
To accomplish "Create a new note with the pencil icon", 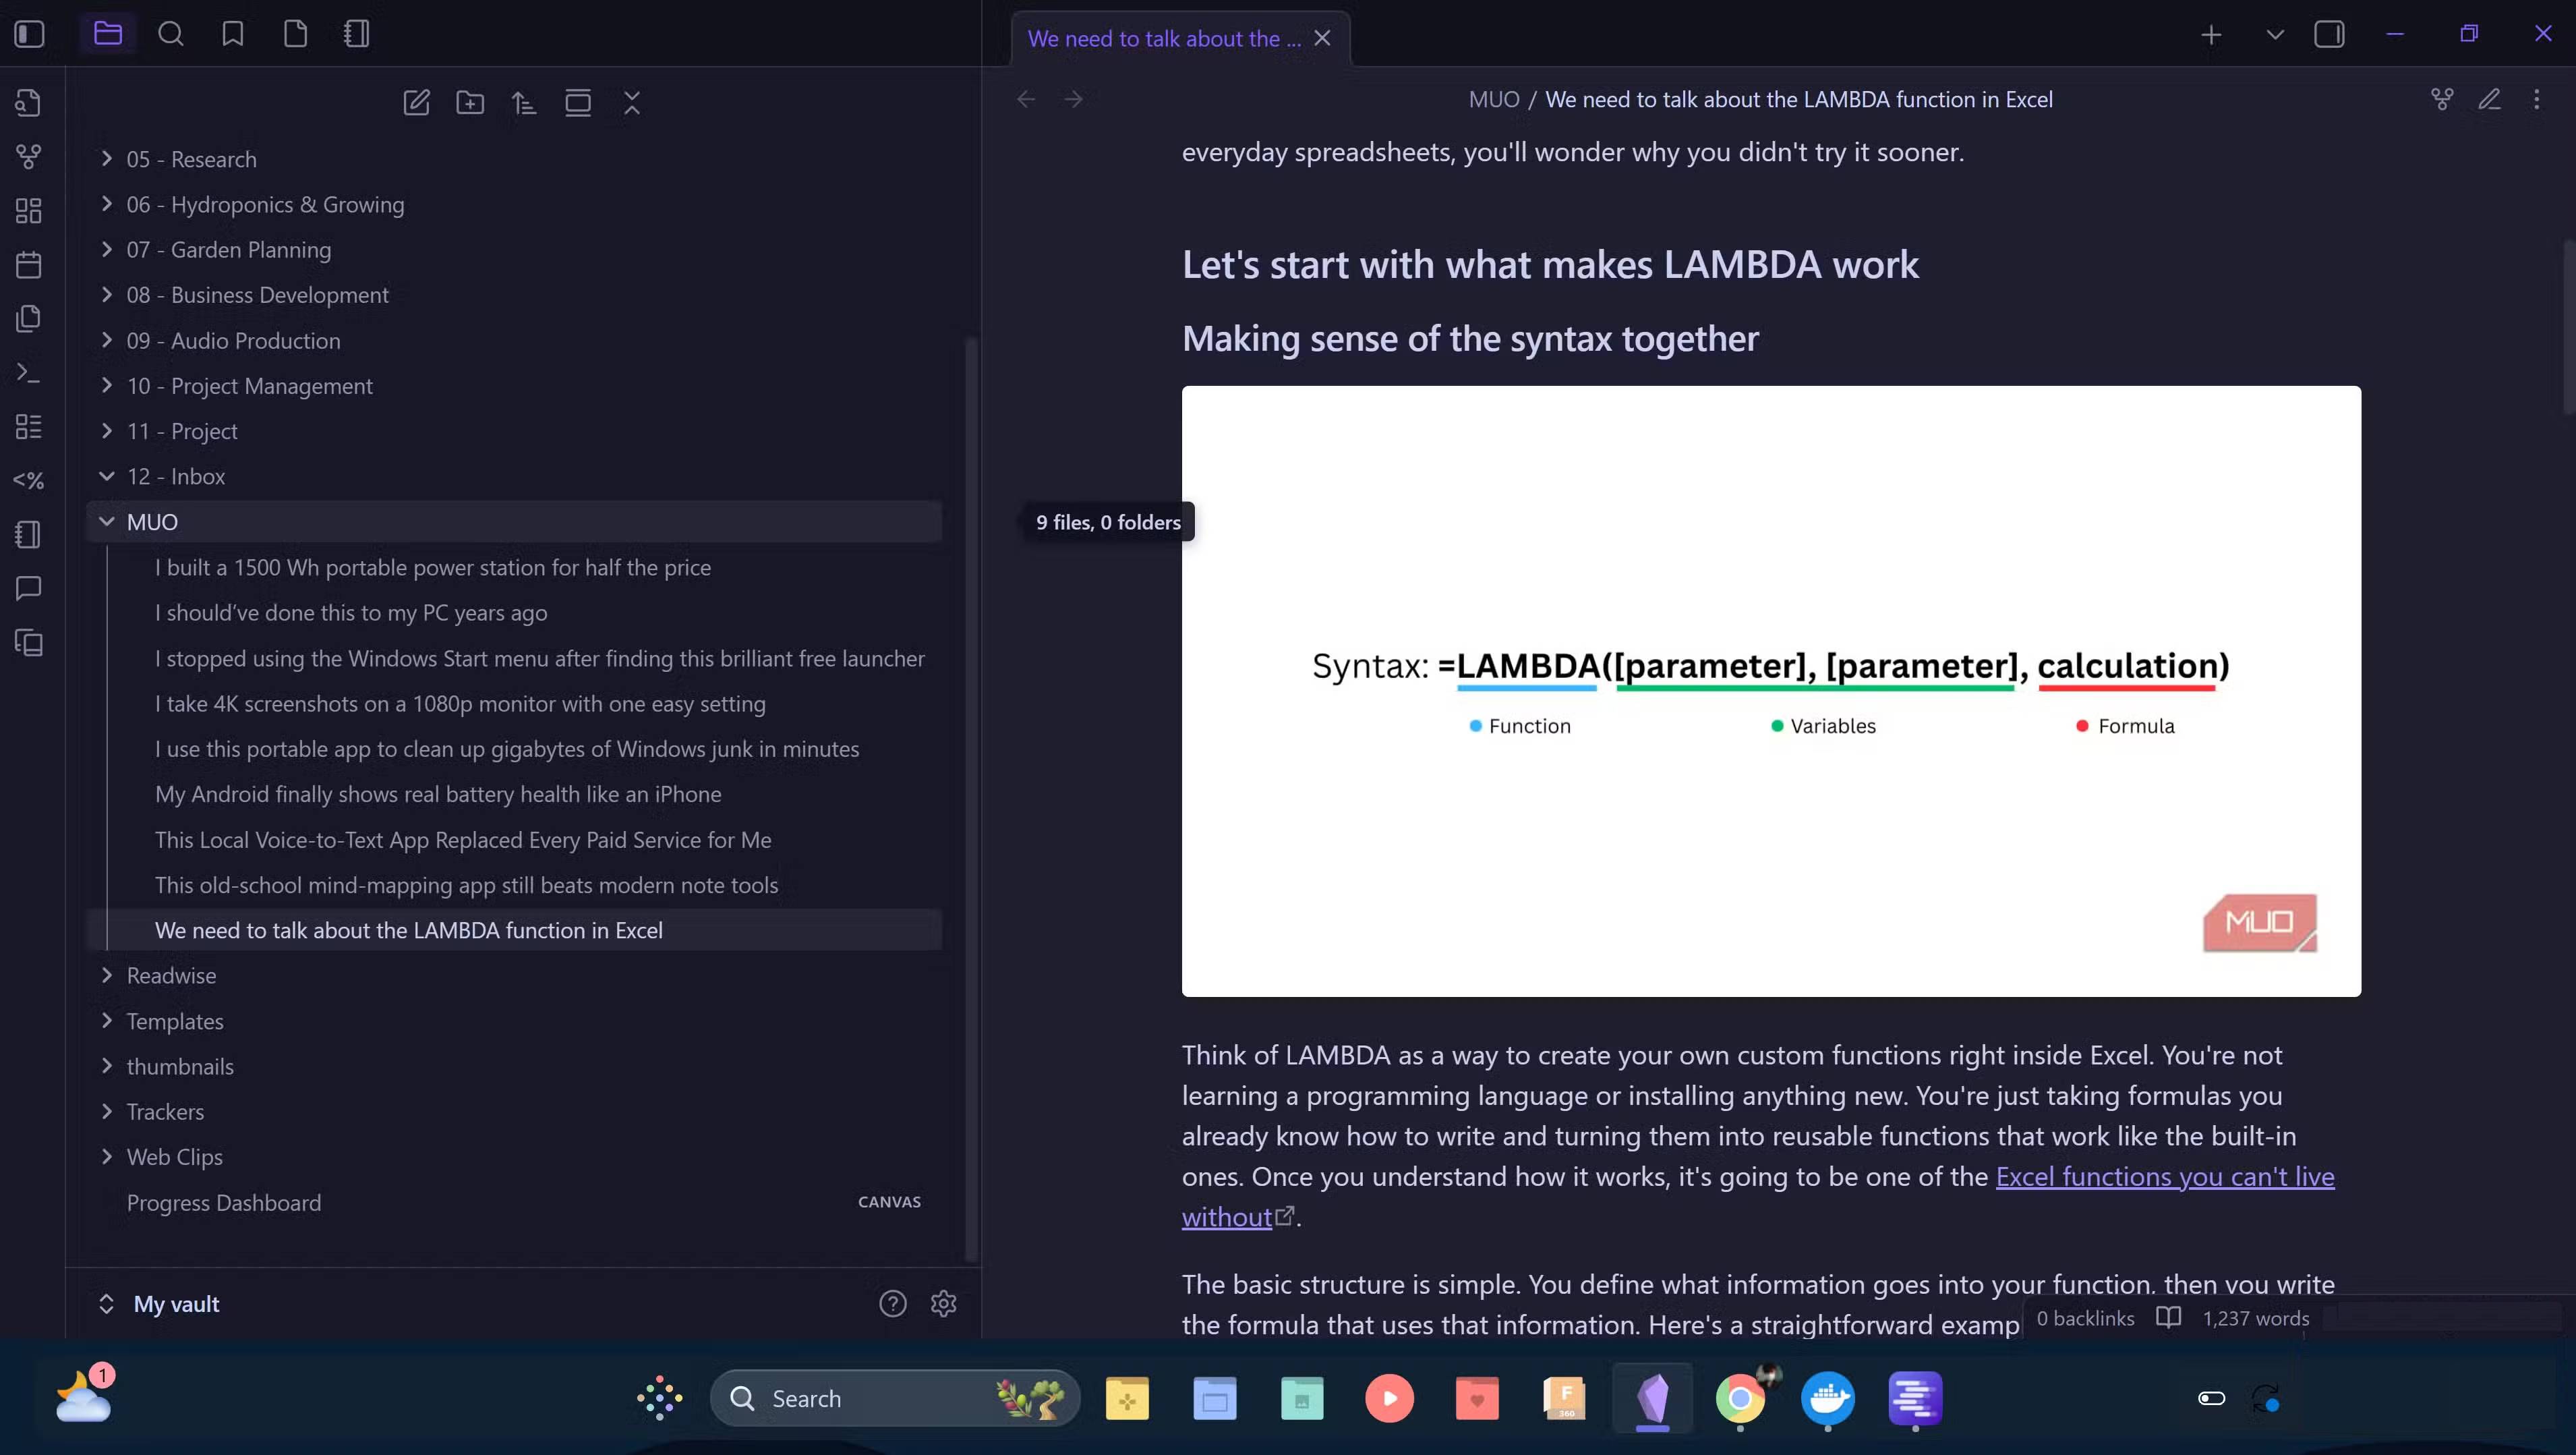I will [x=416, y=102].
